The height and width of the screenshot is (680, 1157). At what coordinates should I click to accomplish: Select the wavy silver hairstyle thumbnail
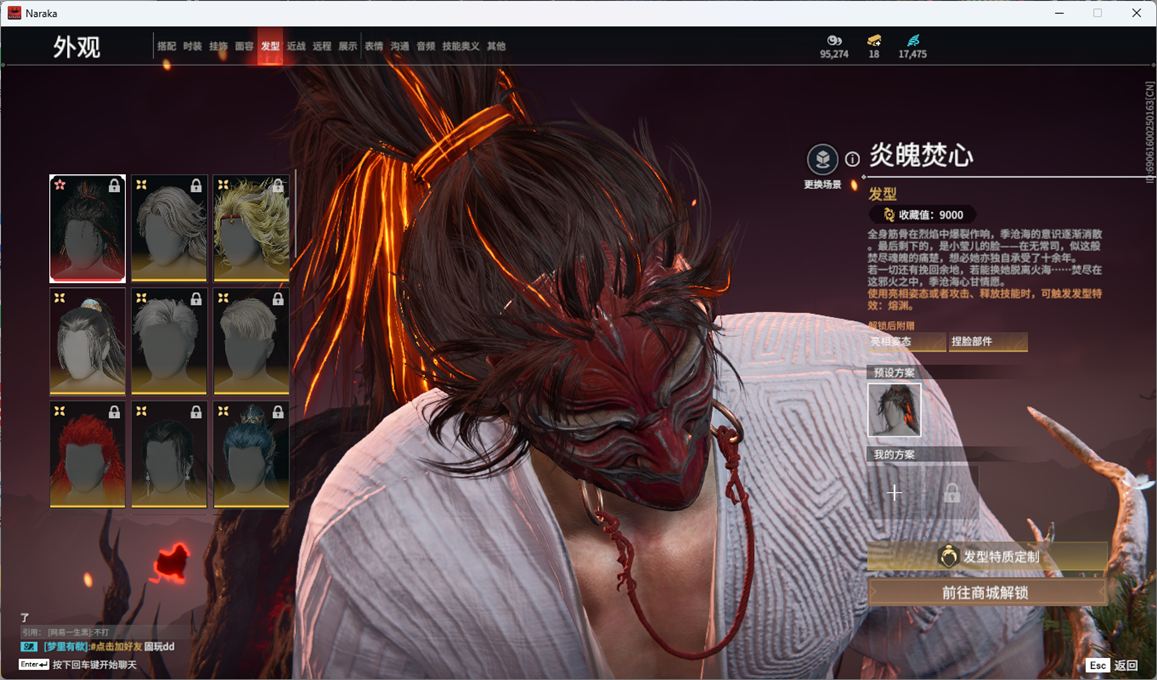click(169, 229)
